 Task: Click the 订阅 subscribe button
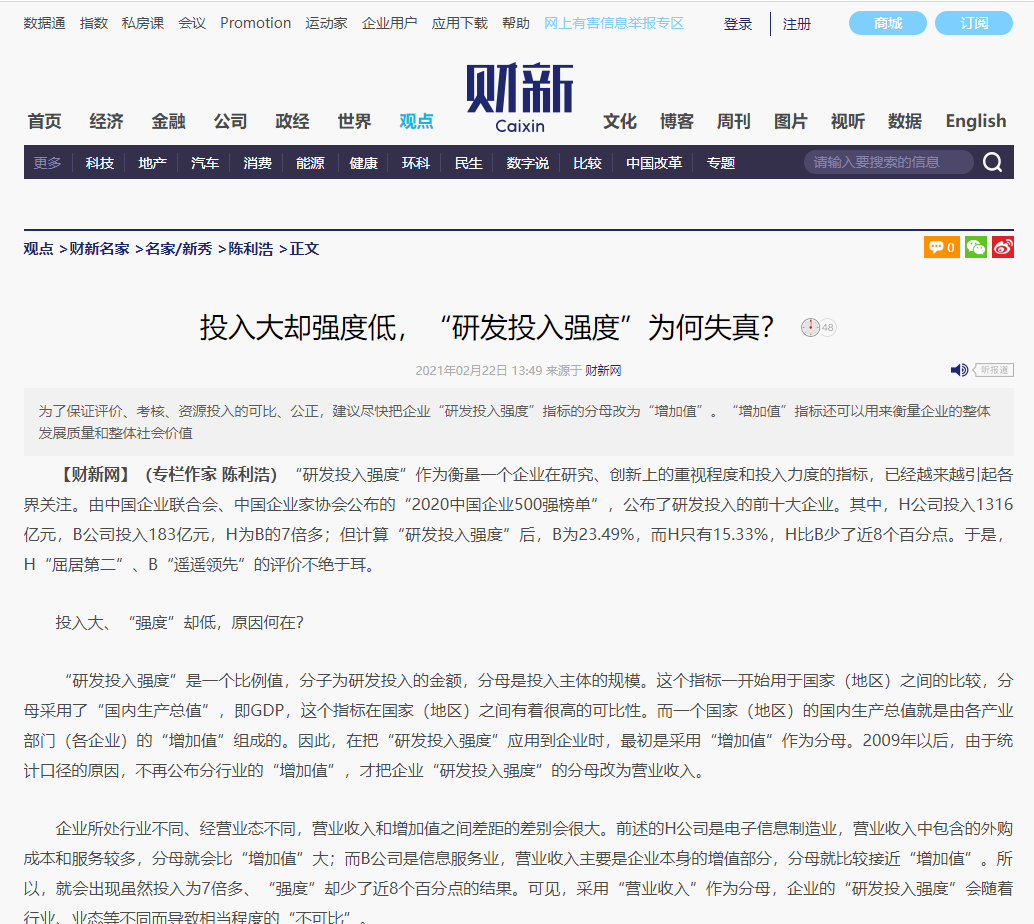point(974,23)
